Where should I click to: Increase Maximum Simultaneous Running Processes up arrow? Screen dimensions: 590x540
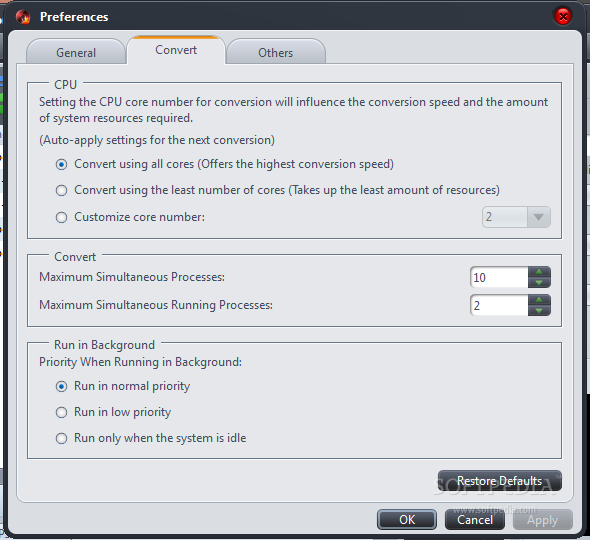tap(539, 300)
